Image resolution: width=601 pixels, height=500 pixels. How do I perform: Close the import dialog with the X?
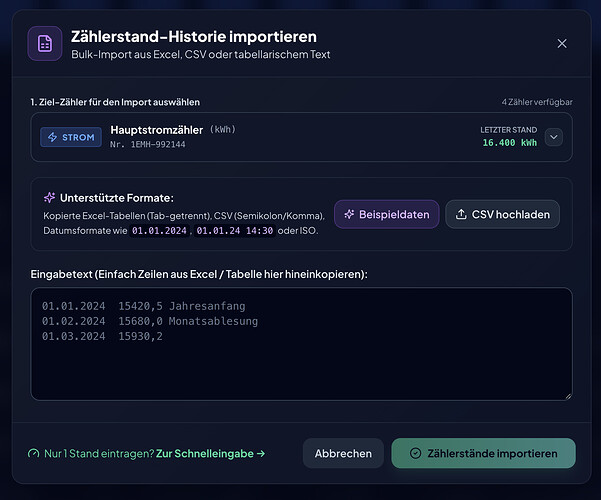click(x=562, y=44)
